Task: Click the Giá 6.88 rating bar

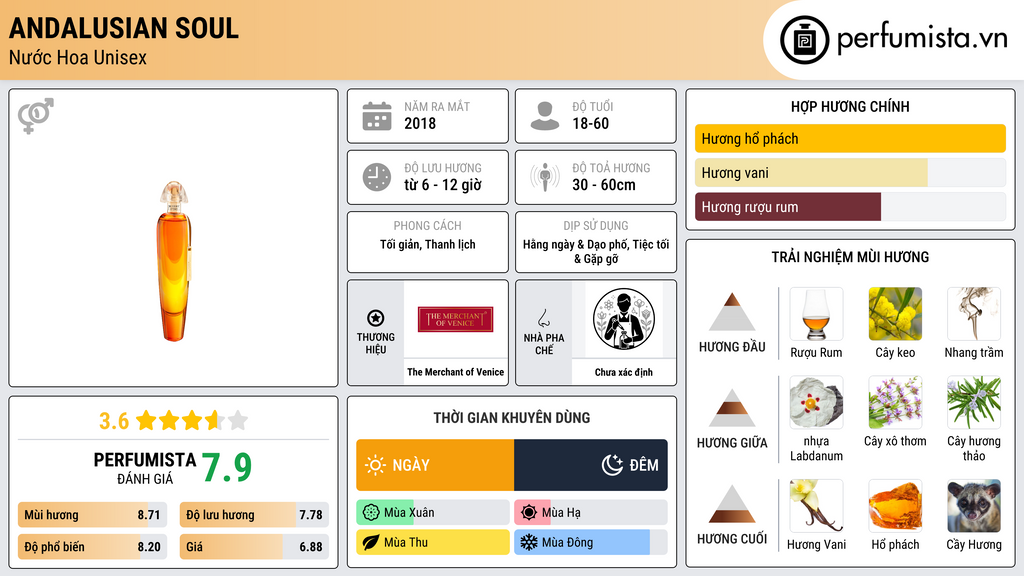Action: point(254,547)
